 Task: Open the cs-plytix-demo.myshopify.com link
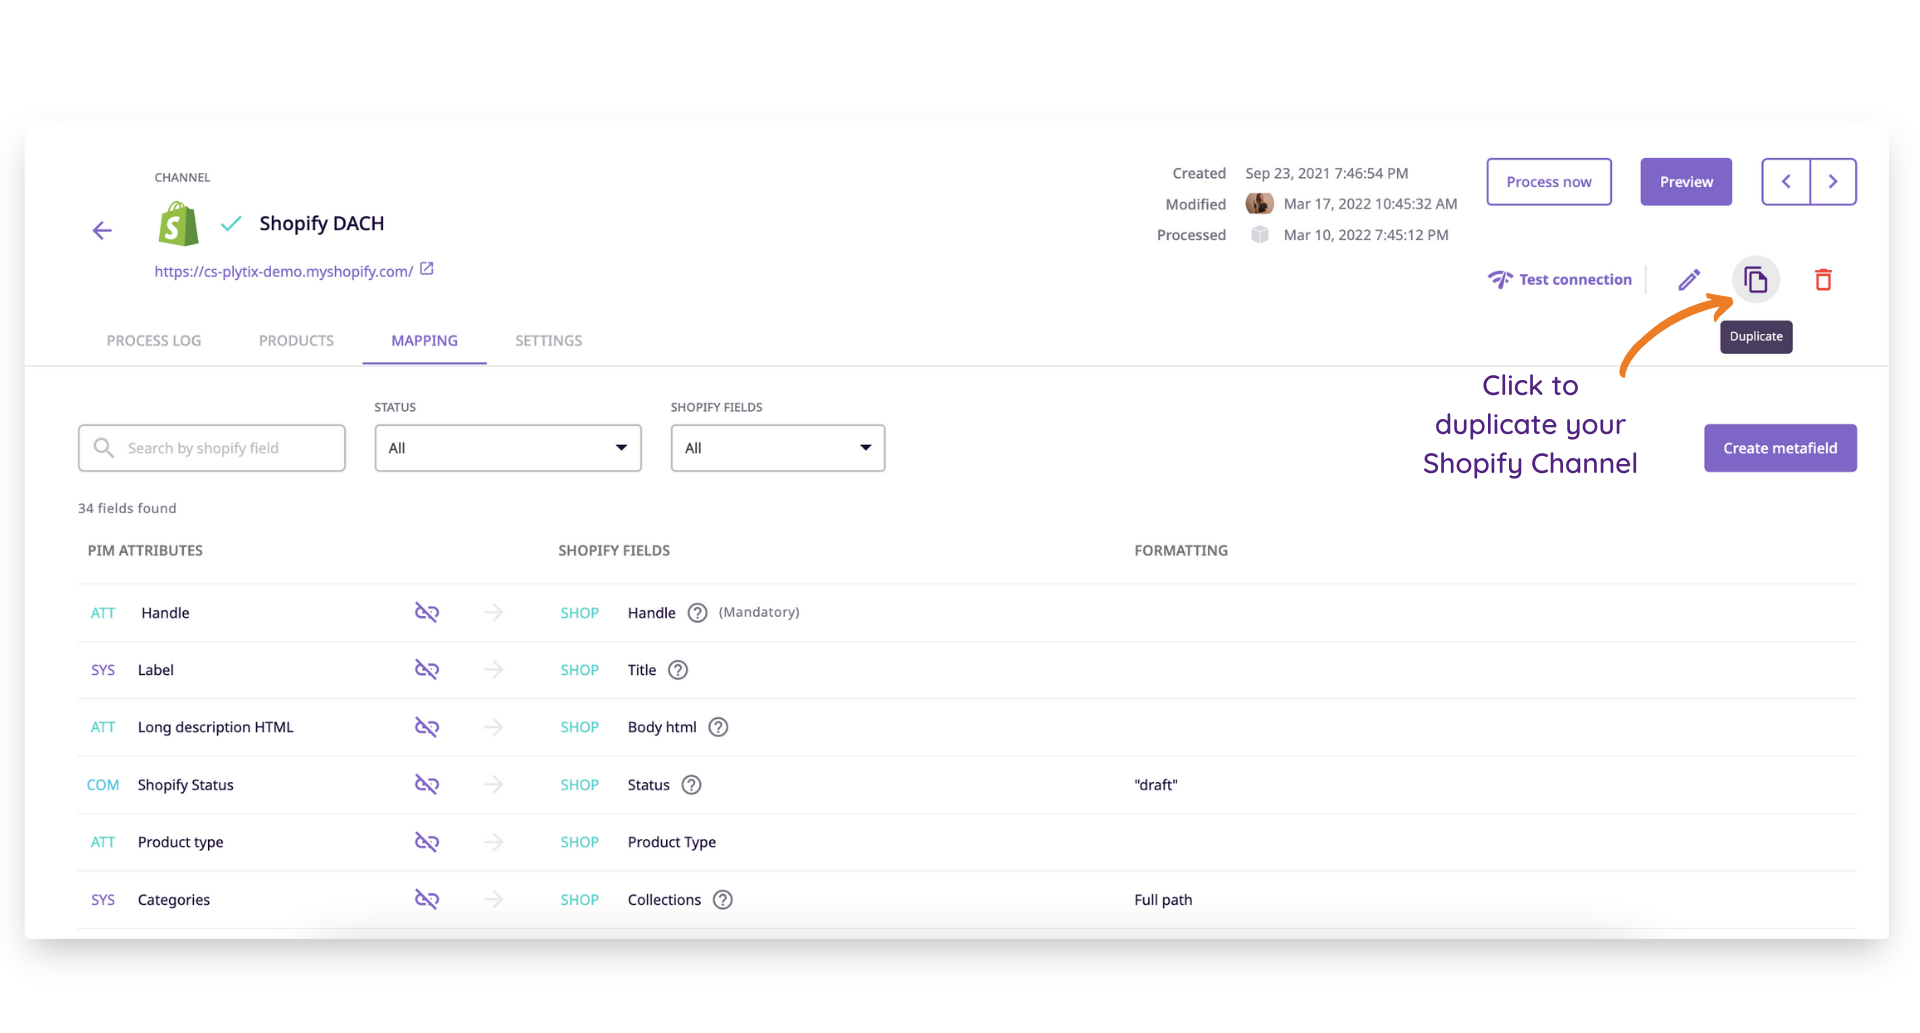[x=283, y=272]
